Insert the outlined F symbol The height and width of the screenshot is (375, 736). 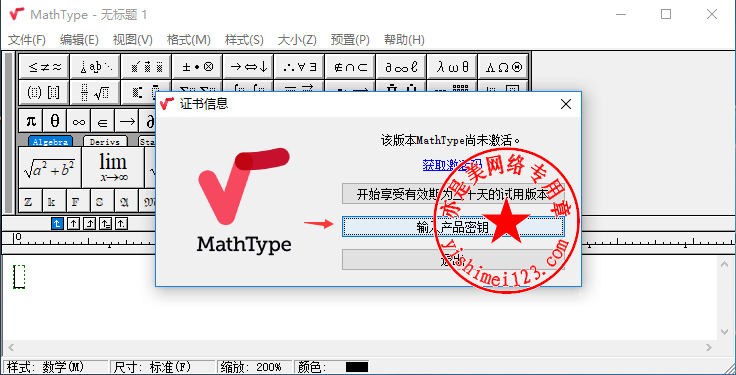coord(78,201)
